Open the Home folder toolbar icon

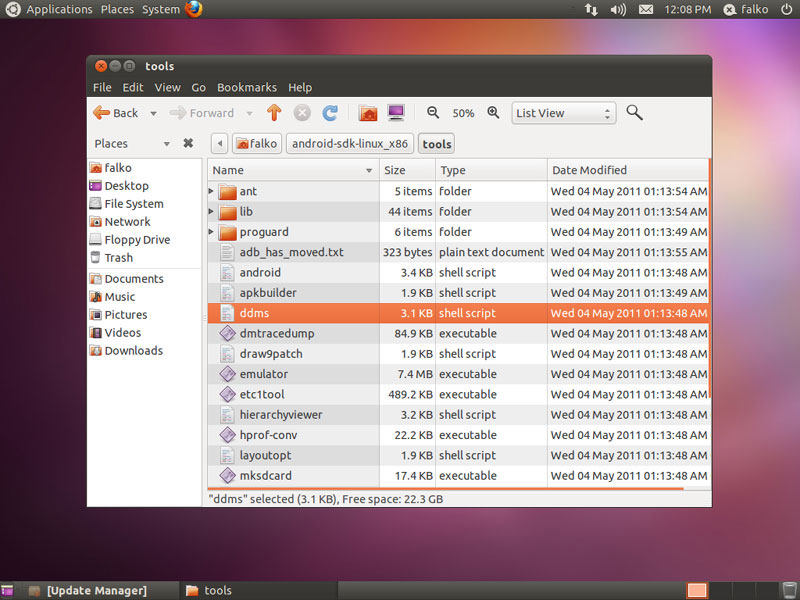[368, 113]
